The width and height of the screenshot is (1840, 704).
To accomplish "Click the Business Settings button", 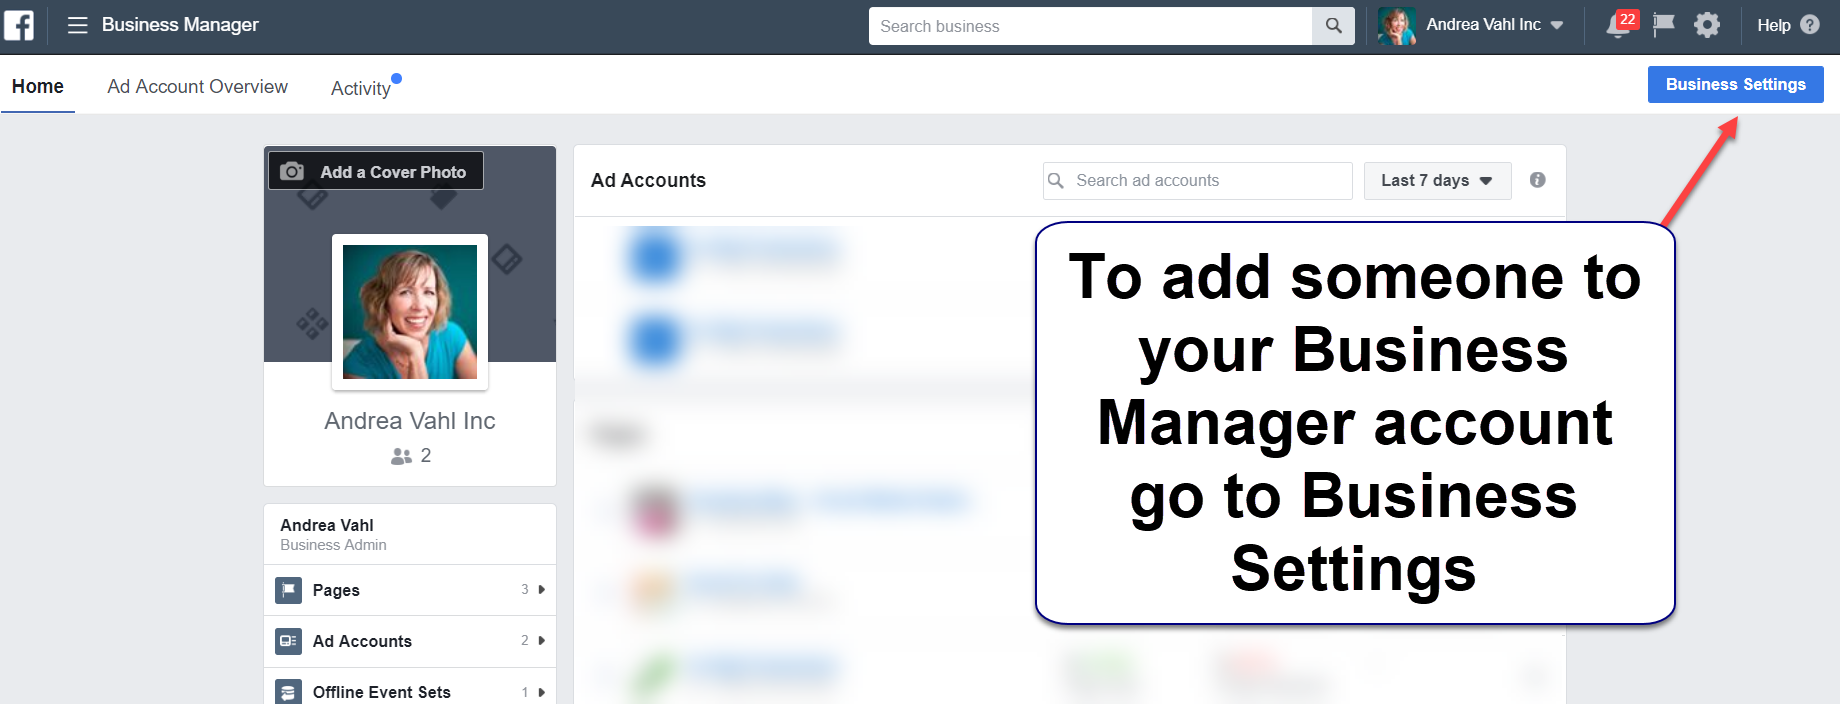I will [1735, 84].
